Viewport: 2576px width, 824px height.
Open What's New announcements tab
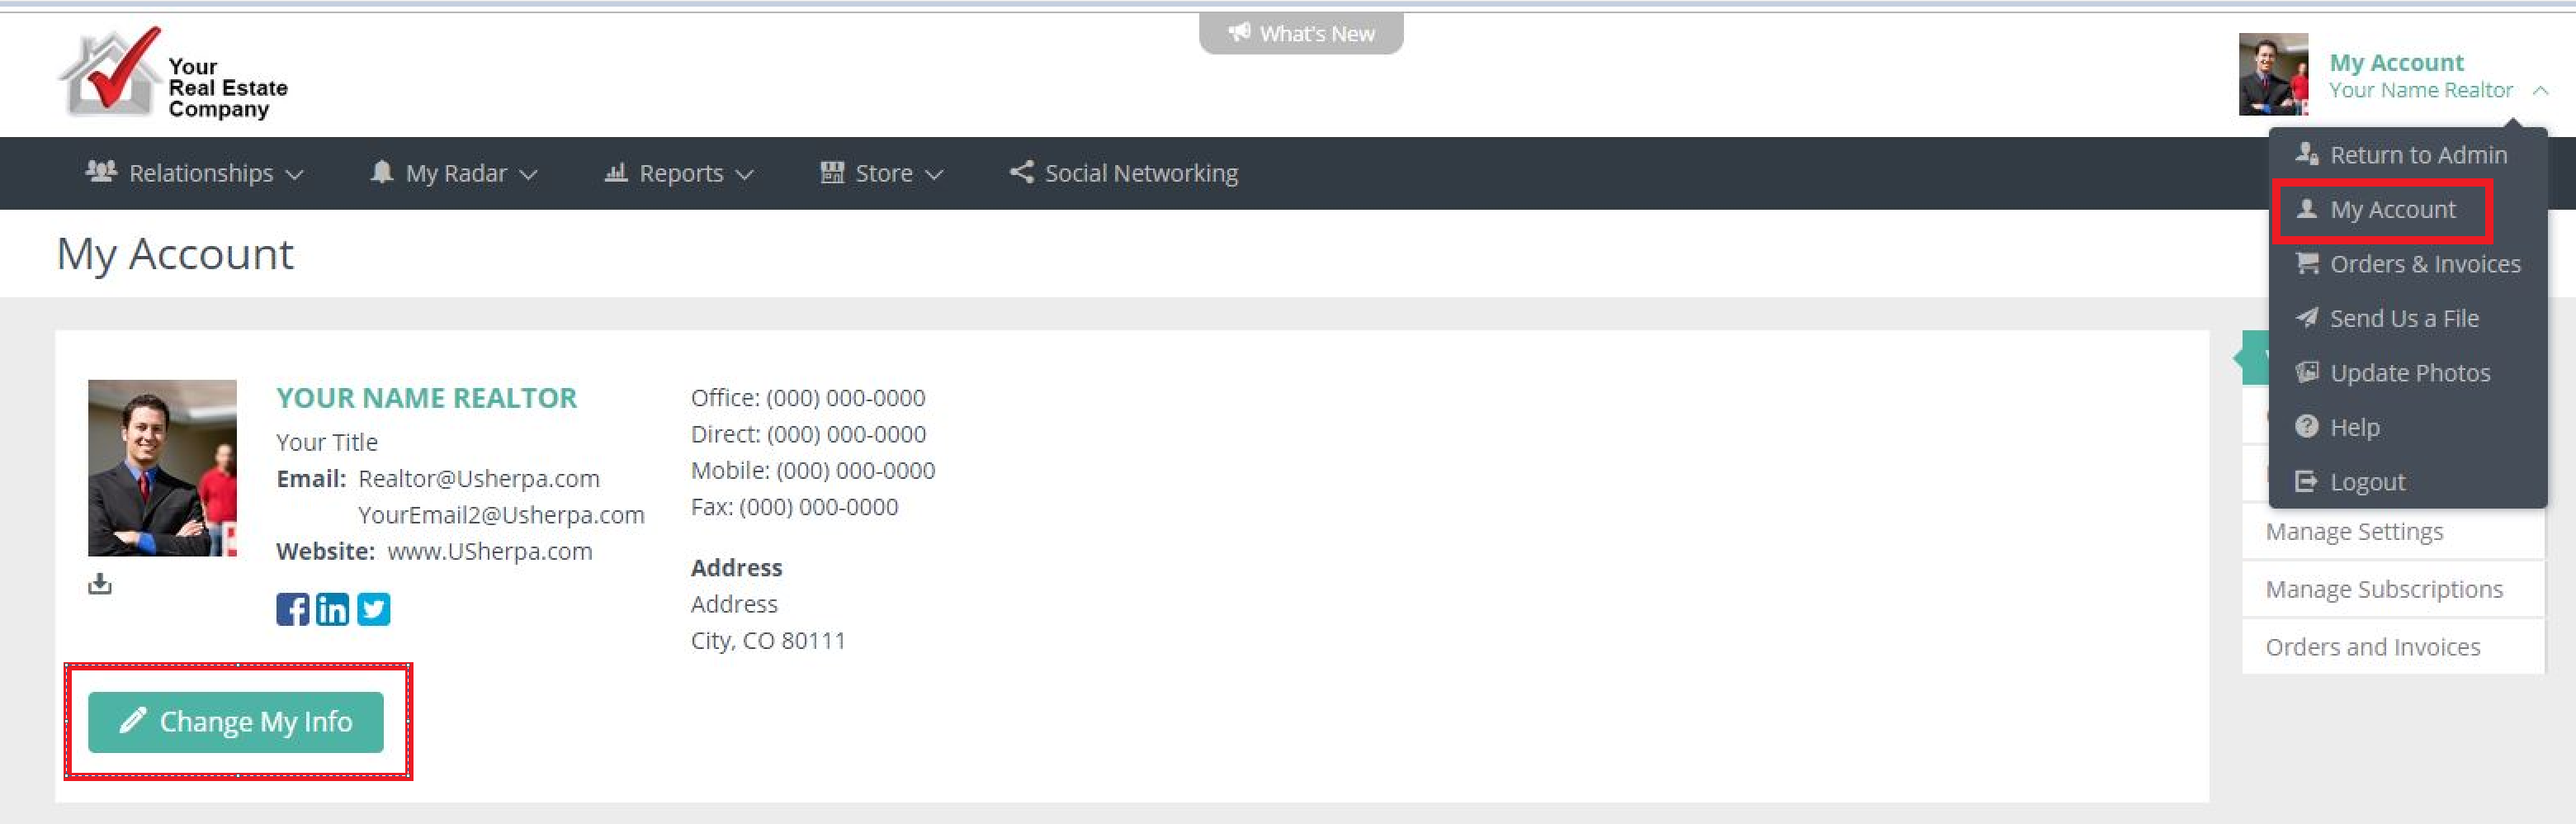coord(1300,34)
